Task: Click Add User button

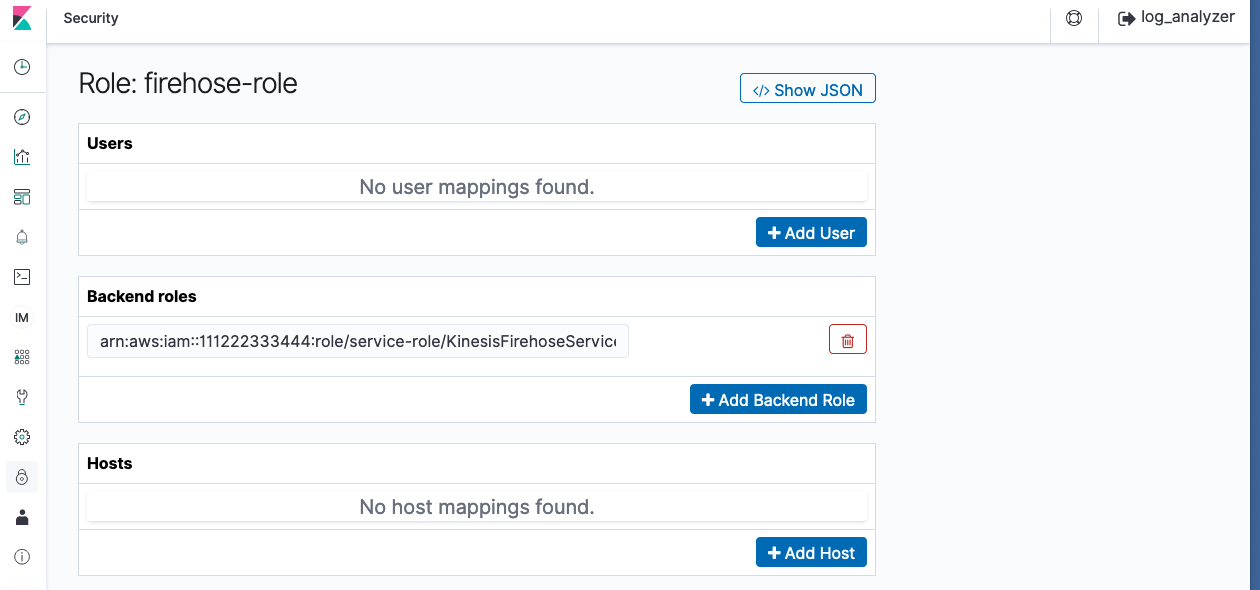Action: click(811, 233)
